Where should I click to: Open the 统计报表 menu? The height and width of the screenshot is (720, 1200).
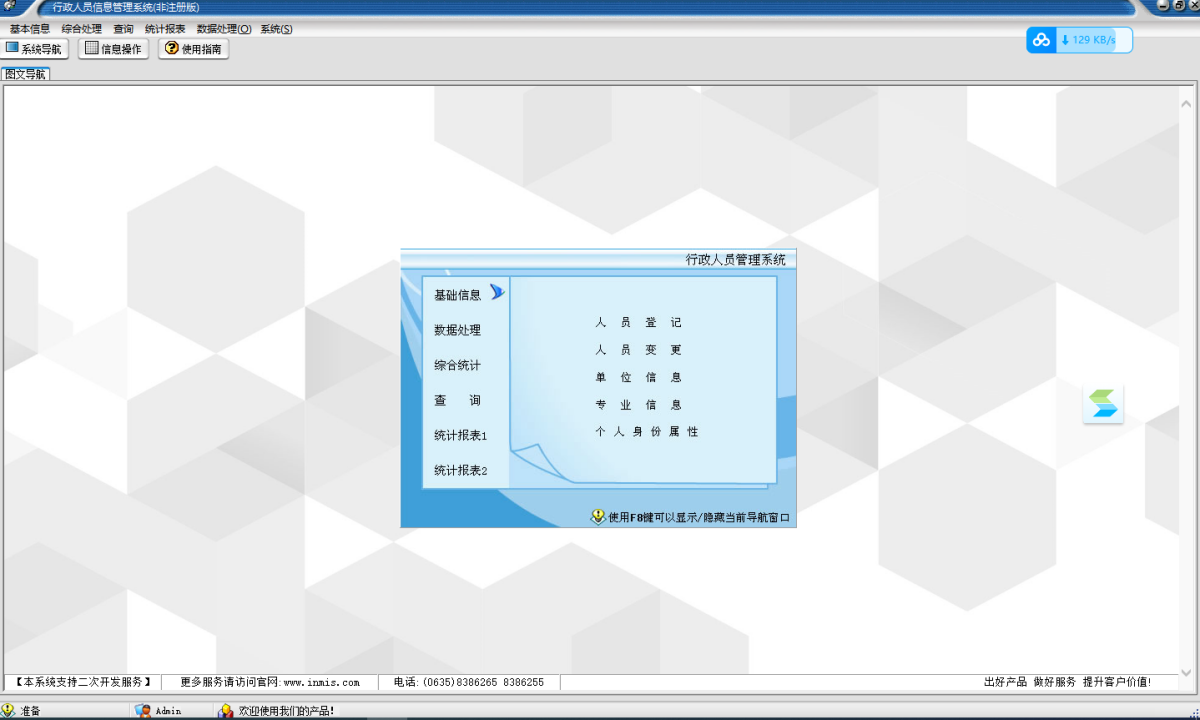pos(165,29)
